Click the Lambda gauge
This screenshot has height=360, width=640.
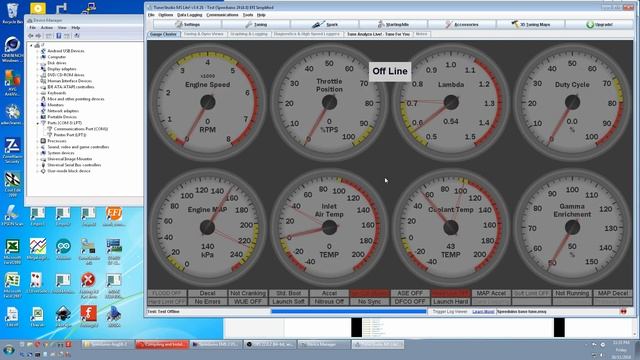[x=451, y=102]
